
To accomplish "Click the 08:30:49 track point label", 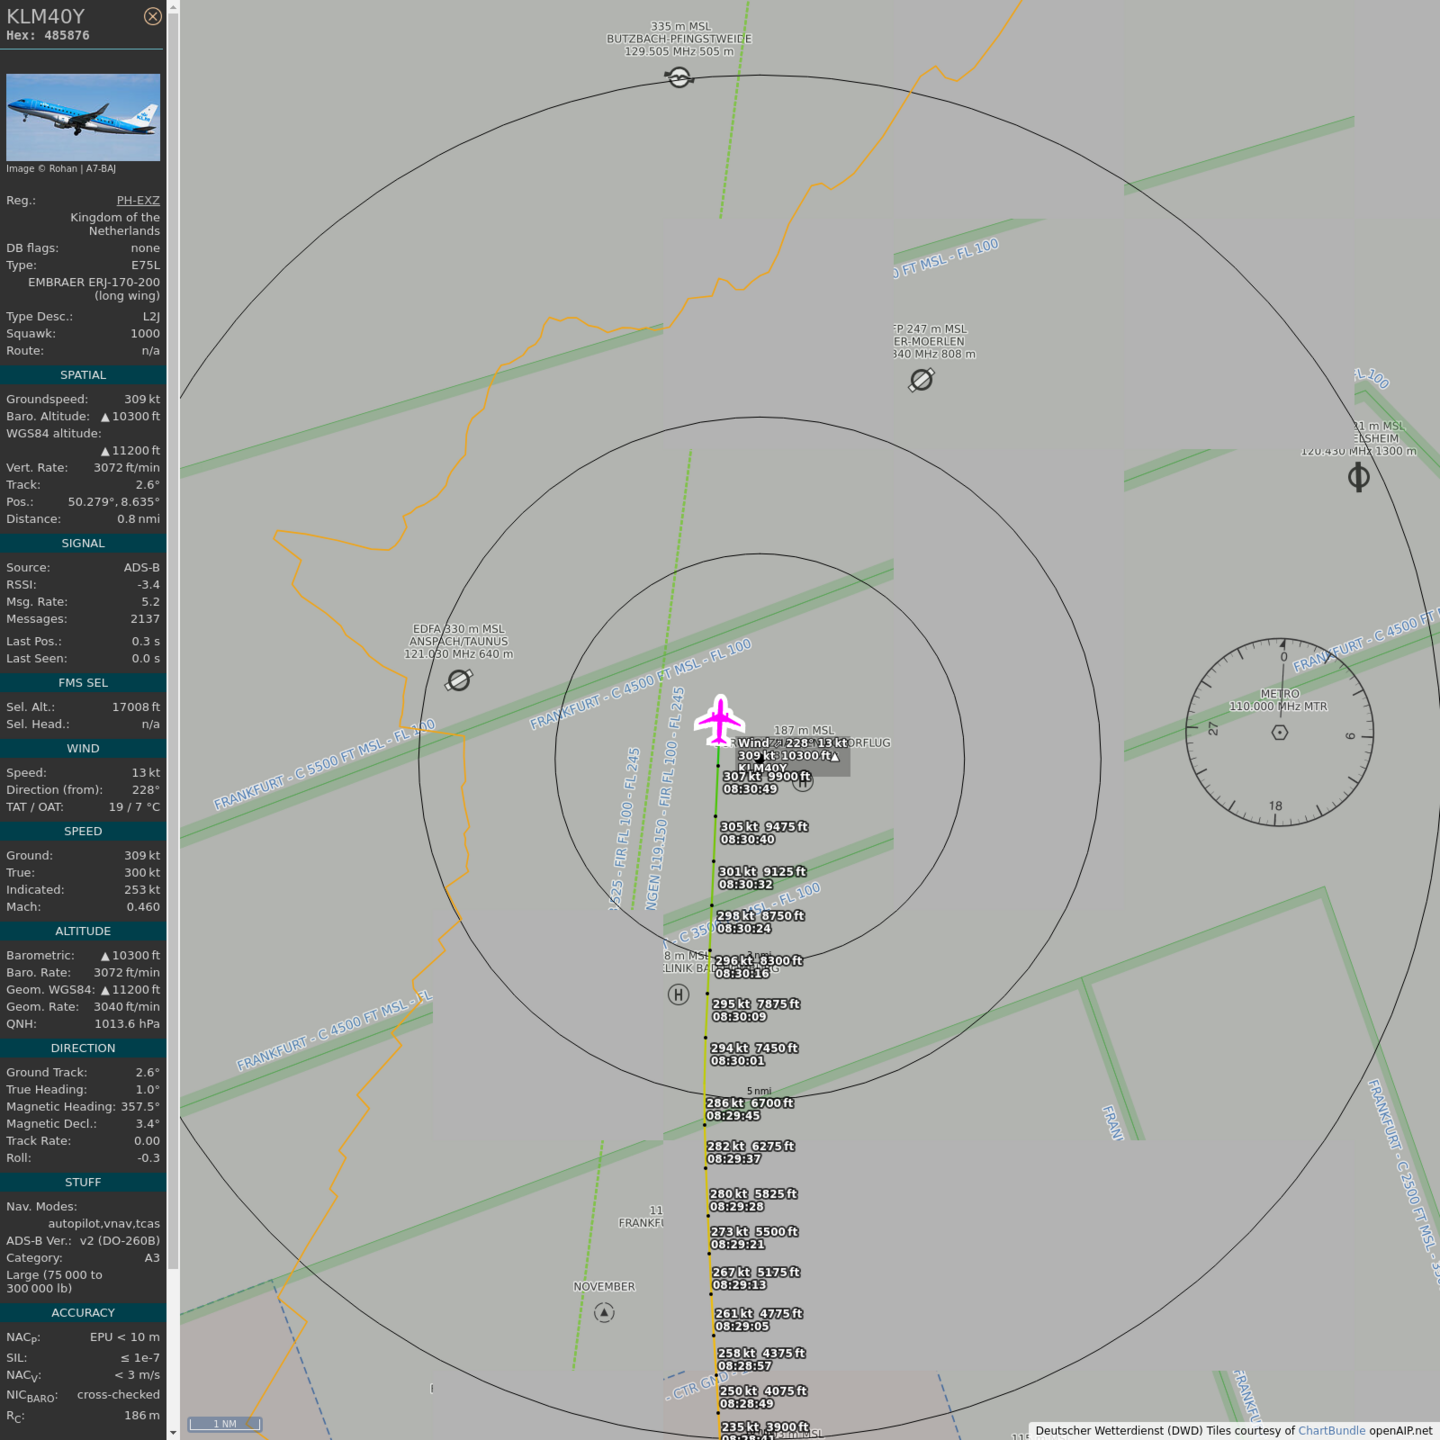I will coord(750,789).
